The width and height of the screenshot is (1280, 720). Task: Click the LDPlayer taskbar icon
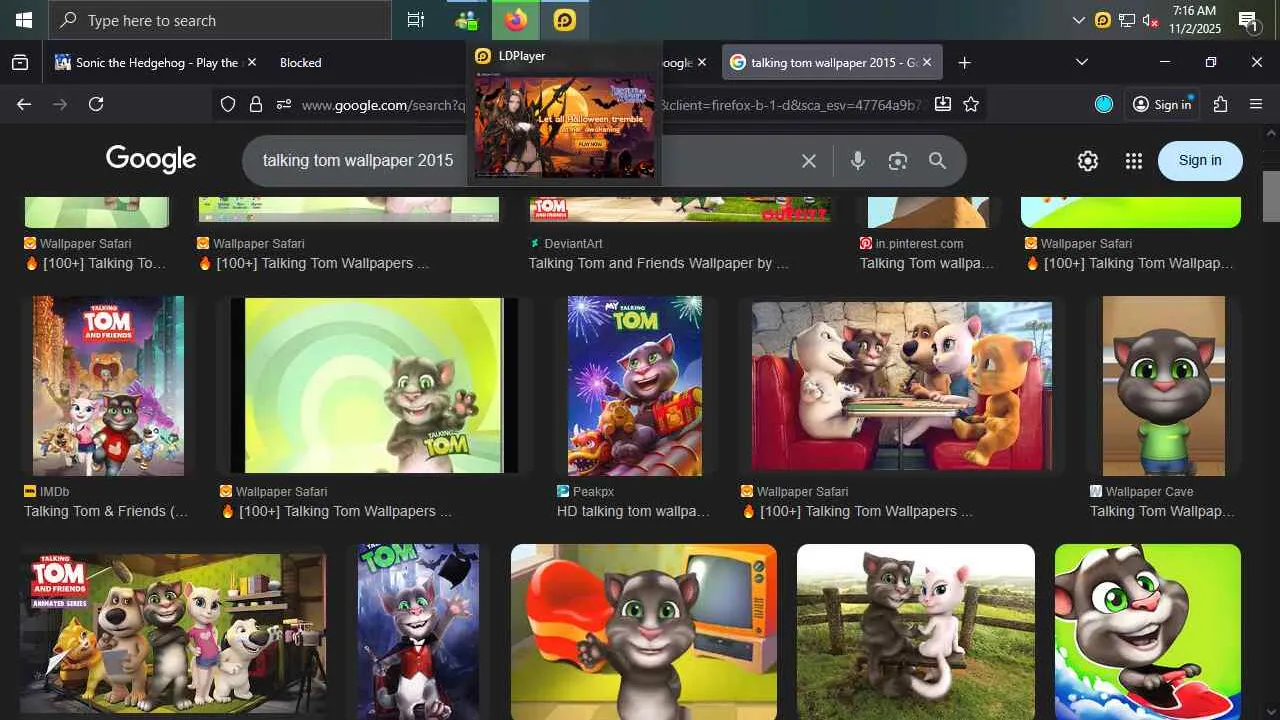pyautogui.click(x=565, y=20)
